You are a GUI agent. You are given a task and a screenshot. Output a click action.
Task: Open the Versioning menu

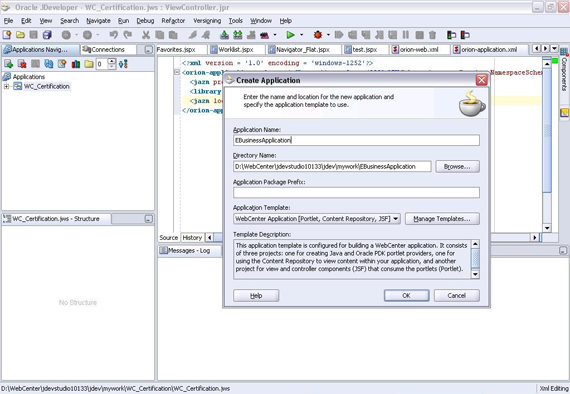click(x=207, y=21)
